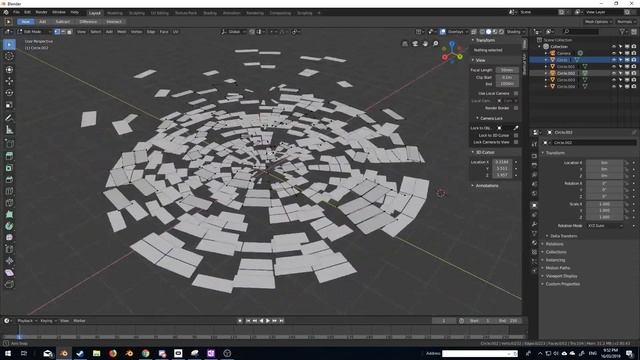
Task: Switch to rendered viewport shading
Action: coord(501,31)
